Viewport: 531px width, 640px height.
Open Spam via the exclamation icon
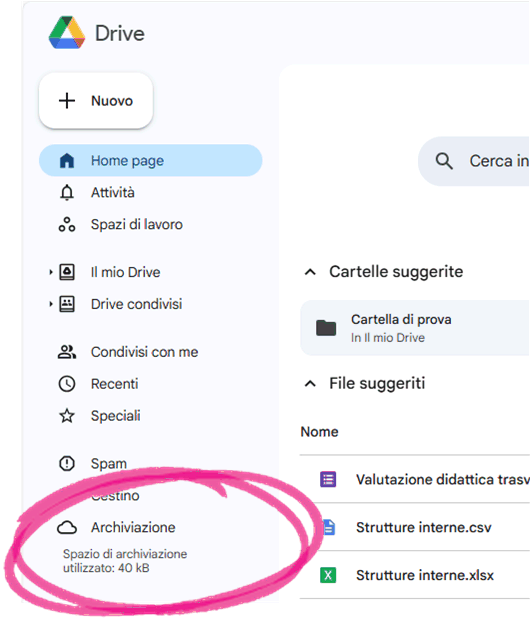tap(67, 464)
